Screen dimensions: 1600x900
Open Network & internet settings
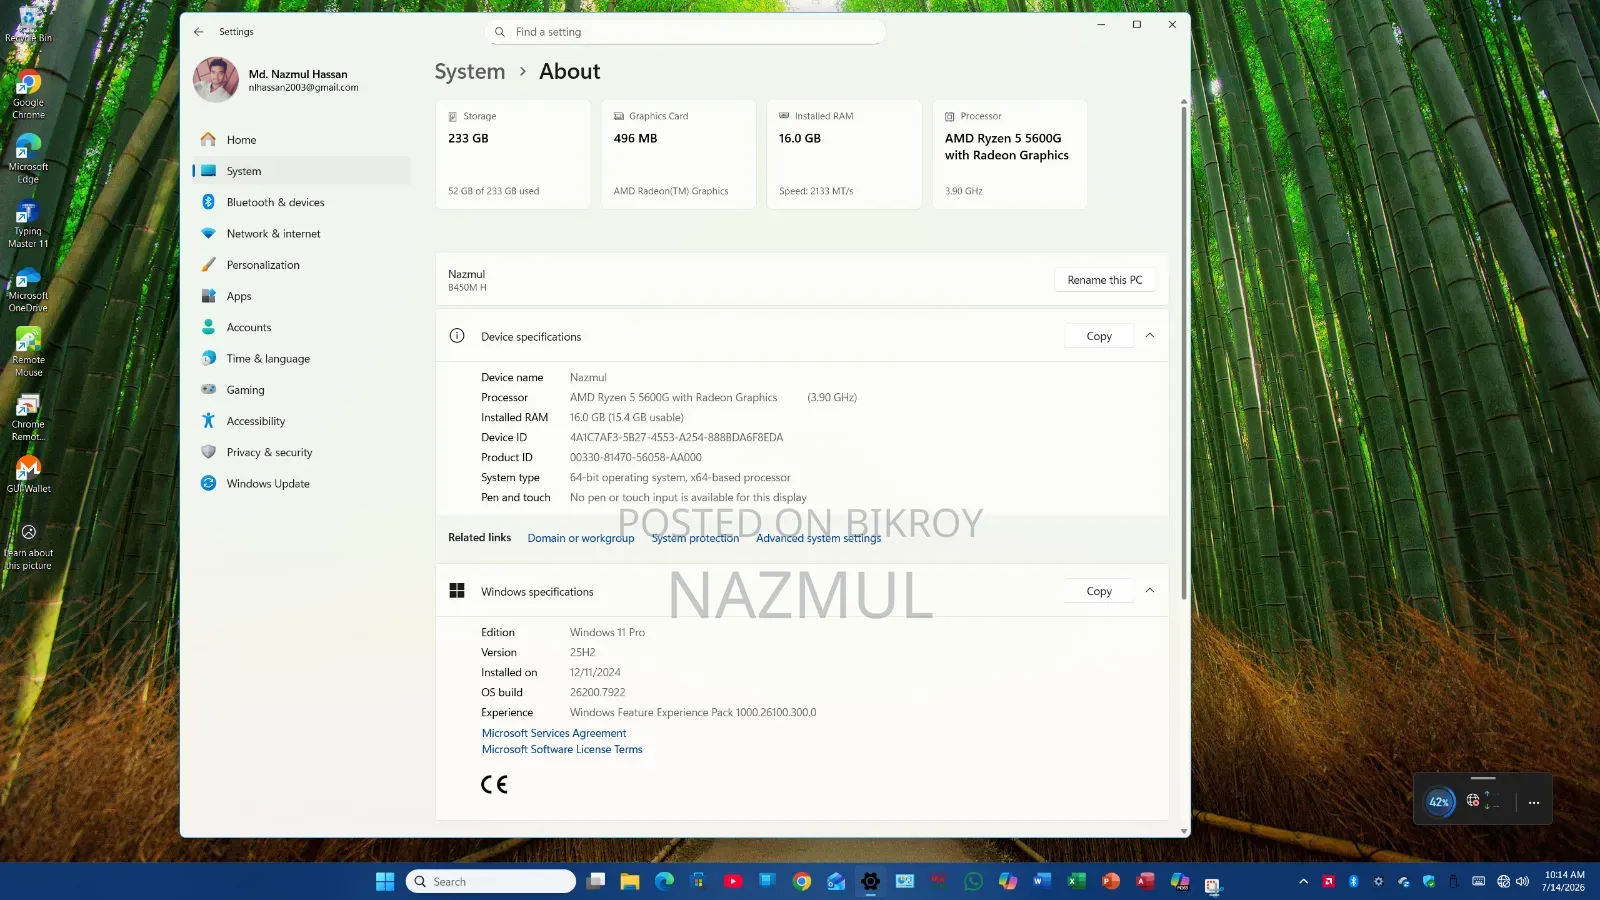[301, 234]
